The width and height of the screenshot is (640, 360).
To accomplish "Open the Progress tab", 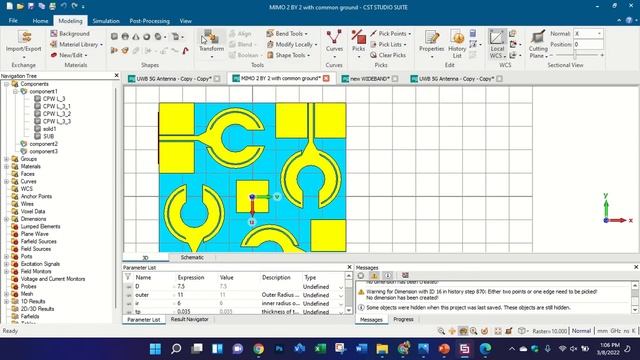I will 403,320.
